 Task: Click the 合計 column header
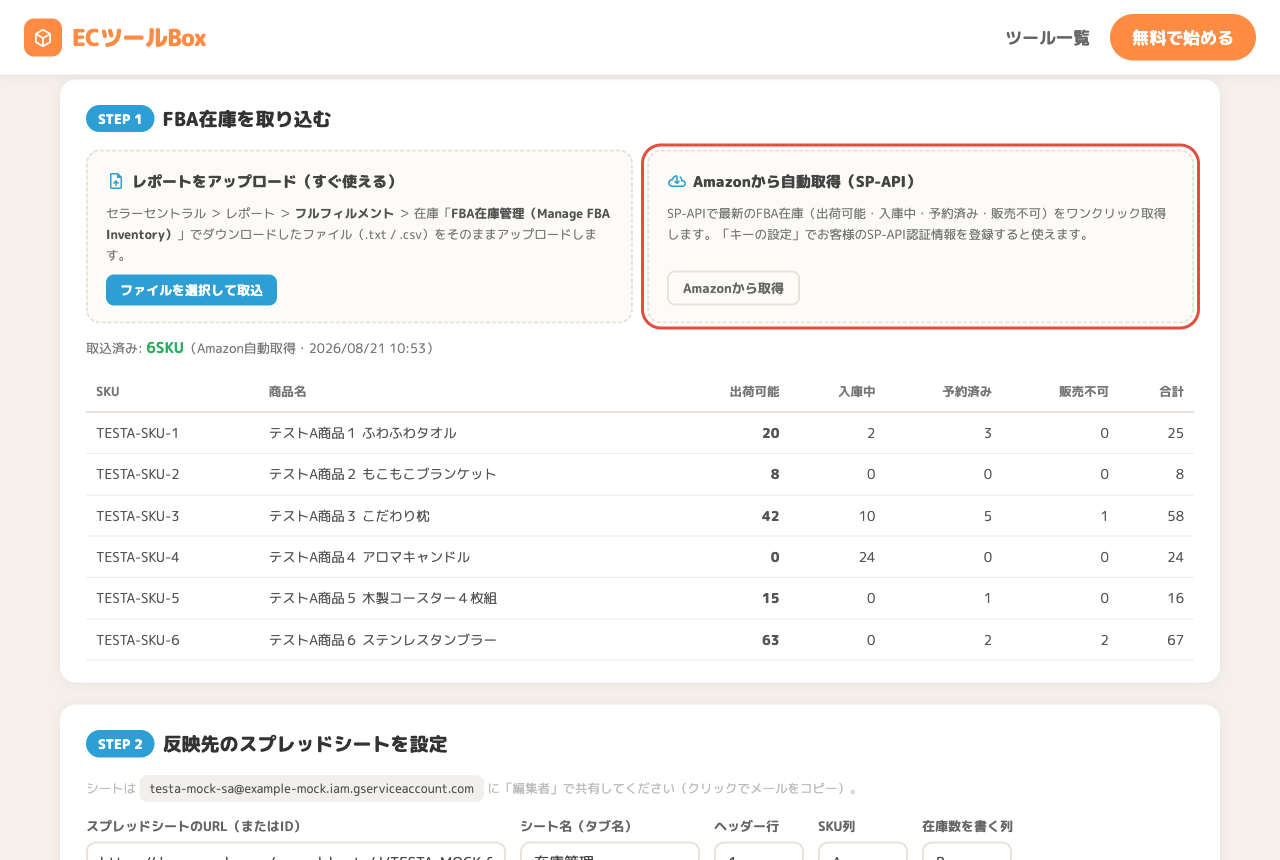tap(1171, 391)
